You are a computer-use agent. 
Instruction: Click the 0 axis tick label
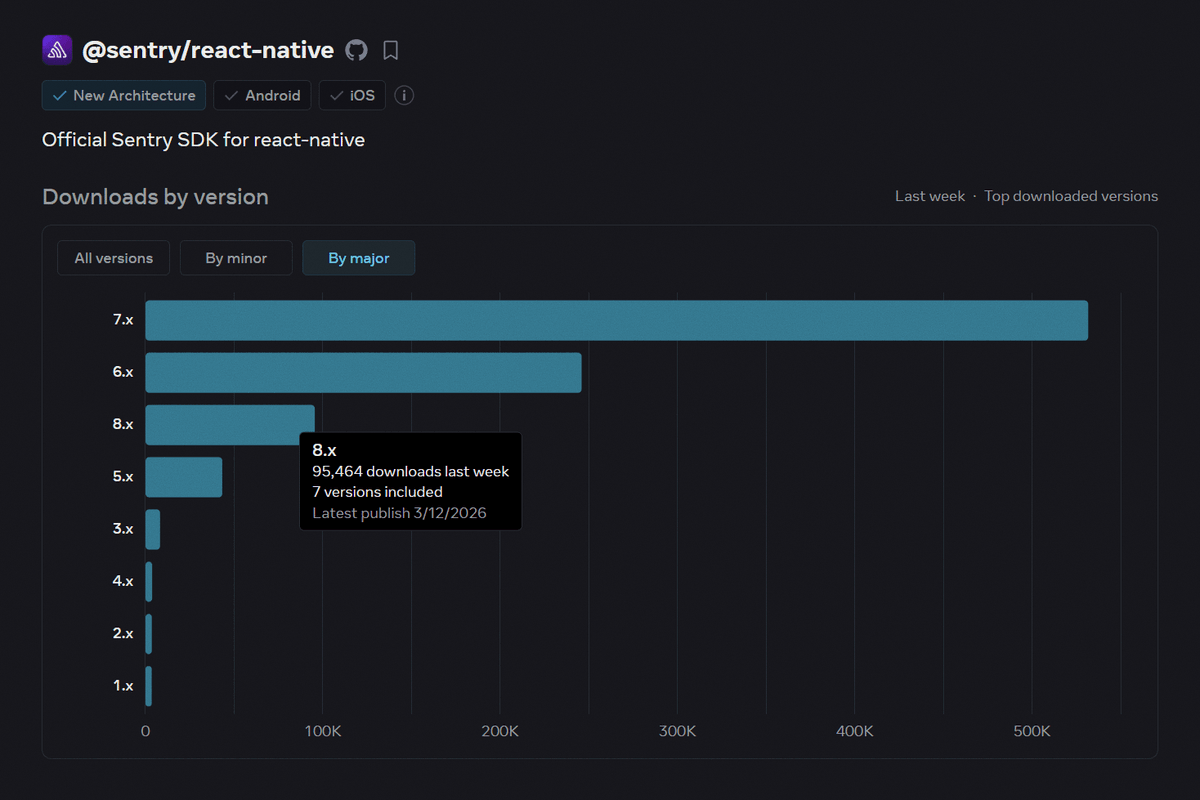[x=145, y=732]
